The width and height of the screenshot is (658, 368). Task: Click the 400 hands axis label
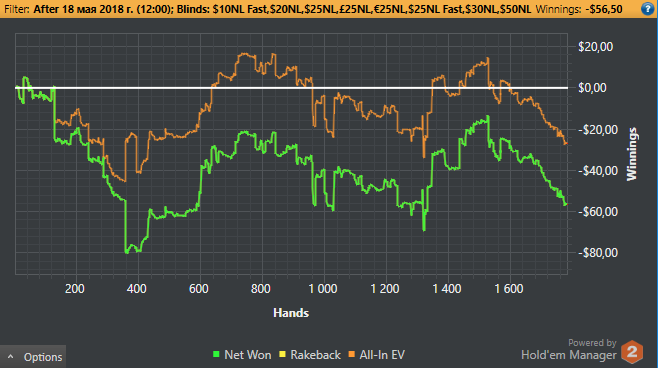coord(136,289)
